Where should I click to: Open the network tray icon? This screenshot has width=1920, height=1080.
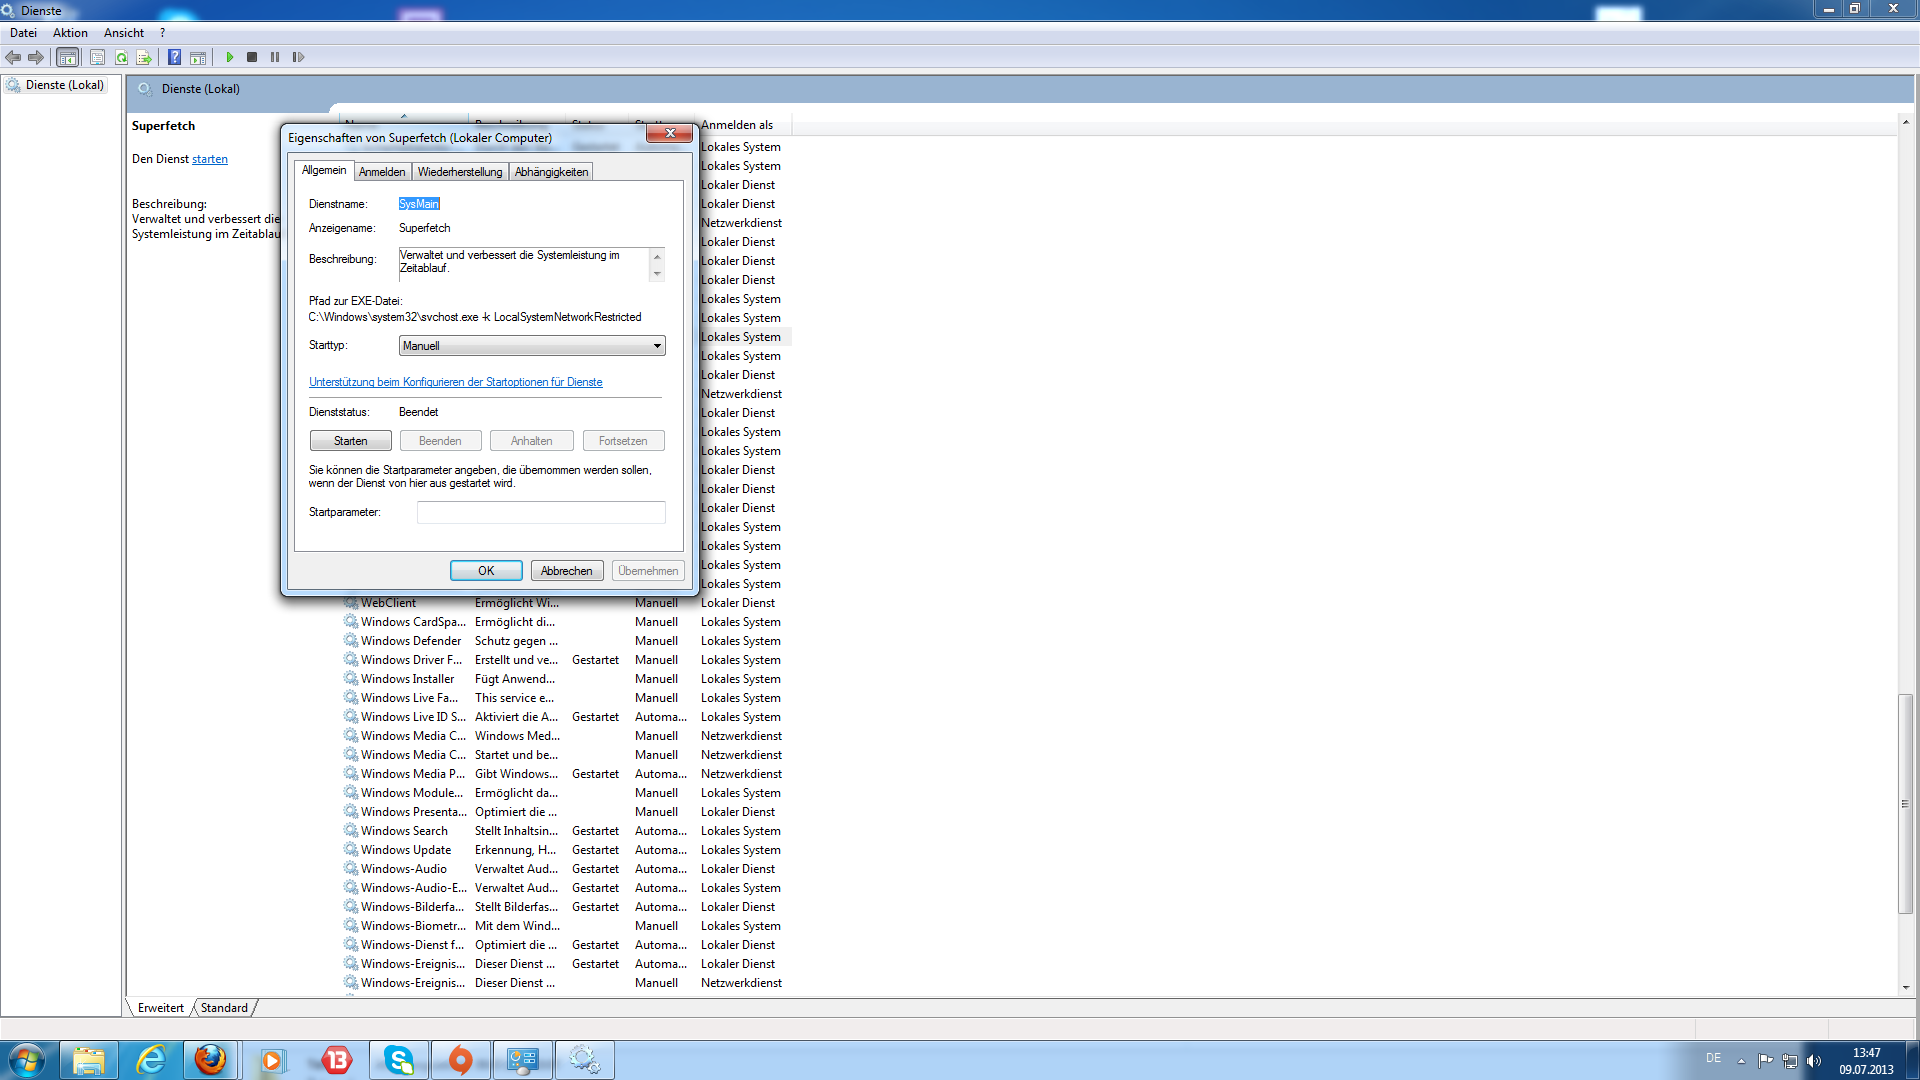[1789, 1061]
